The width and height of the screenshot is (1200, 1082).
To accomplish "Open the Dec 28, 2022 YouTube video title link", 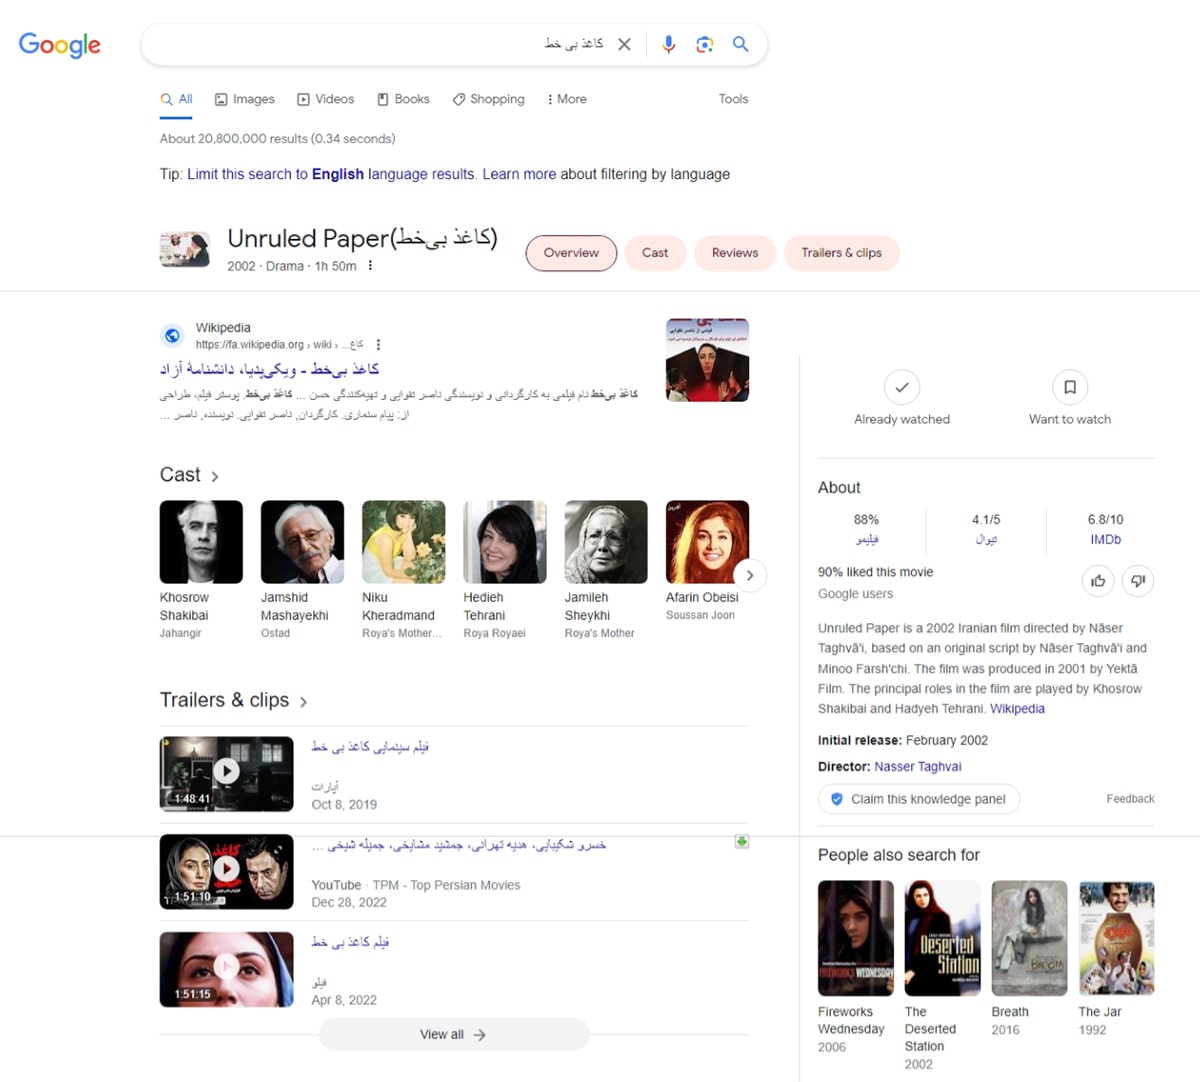I will click(459, 845).
